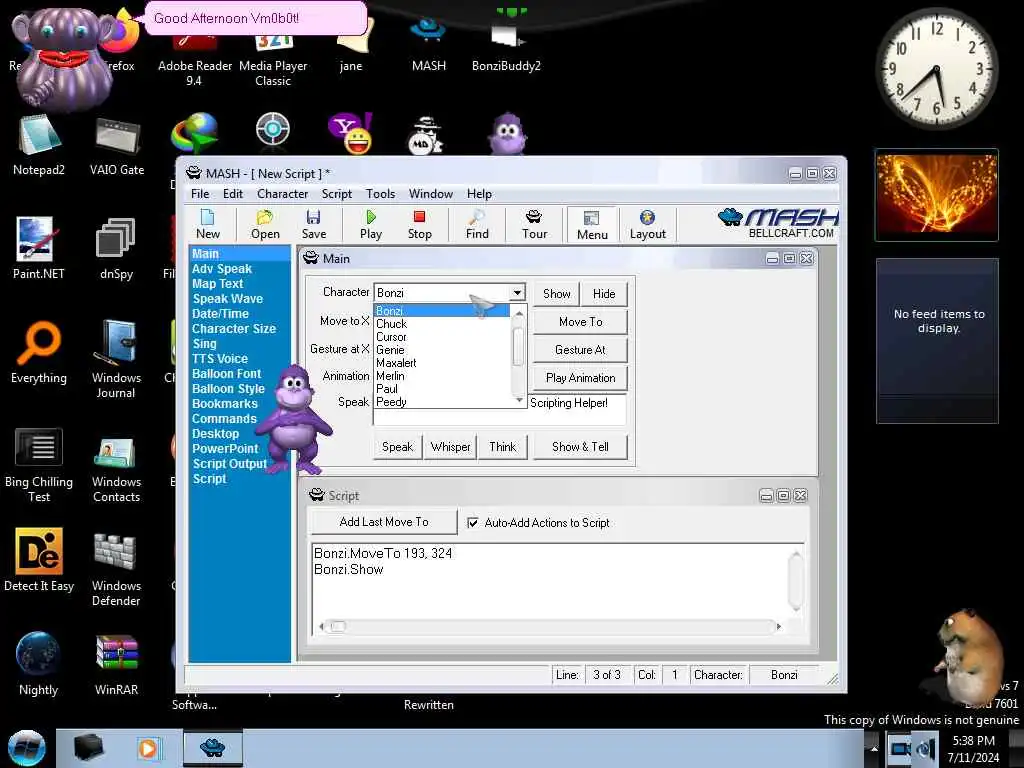
Task: Select Paul in the character list
Action: [387, 389]
